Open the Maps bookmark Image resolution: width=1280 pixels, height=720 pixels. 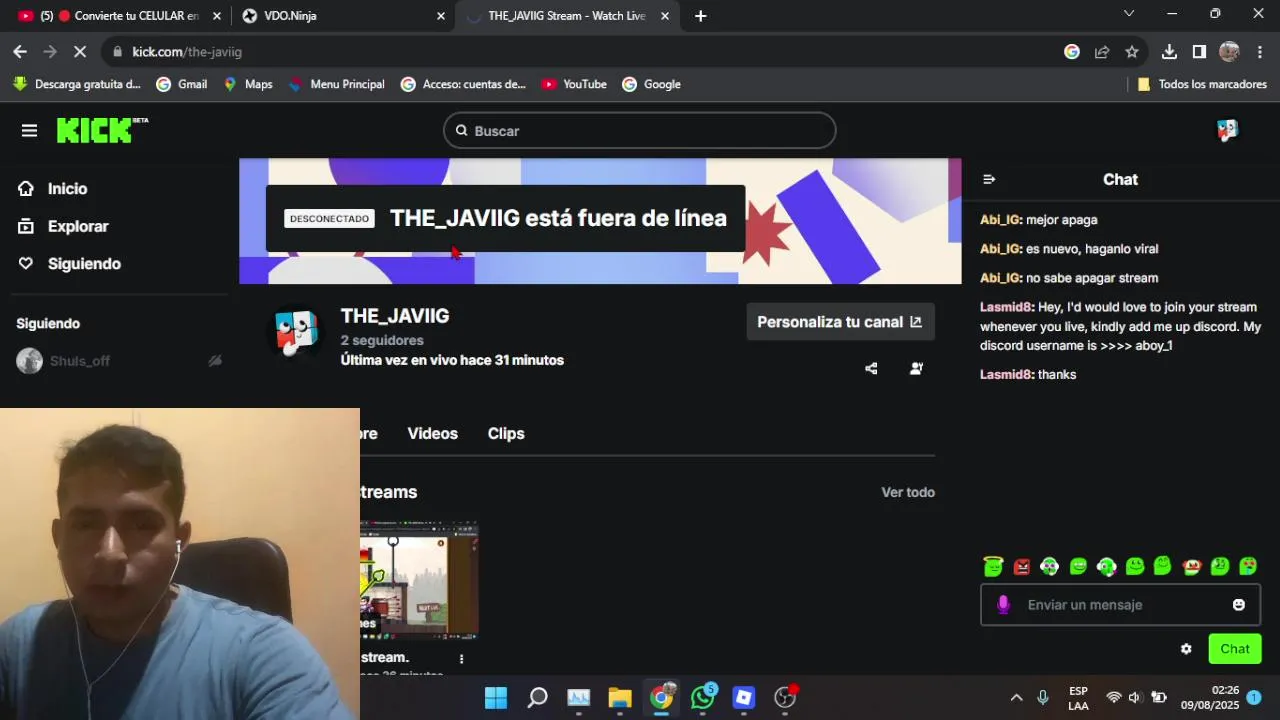click(x=248, y=85)
